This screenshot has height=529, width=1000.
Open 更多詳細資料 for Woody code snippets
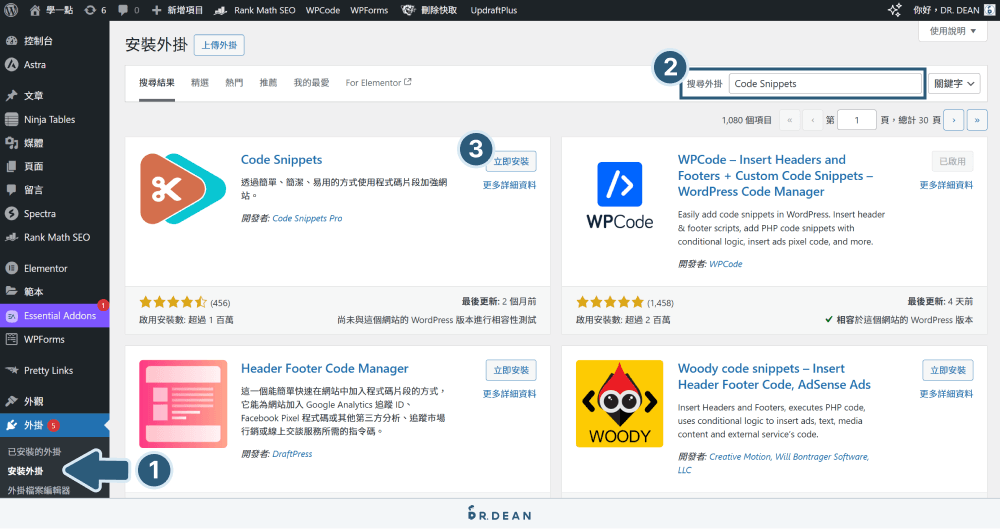point(946,394)
